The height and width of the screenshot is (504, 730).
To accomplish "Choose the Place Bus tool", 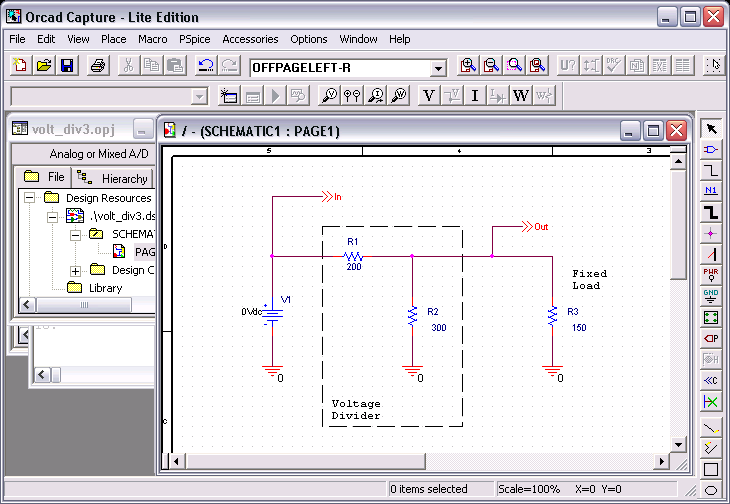I will 711,212.
